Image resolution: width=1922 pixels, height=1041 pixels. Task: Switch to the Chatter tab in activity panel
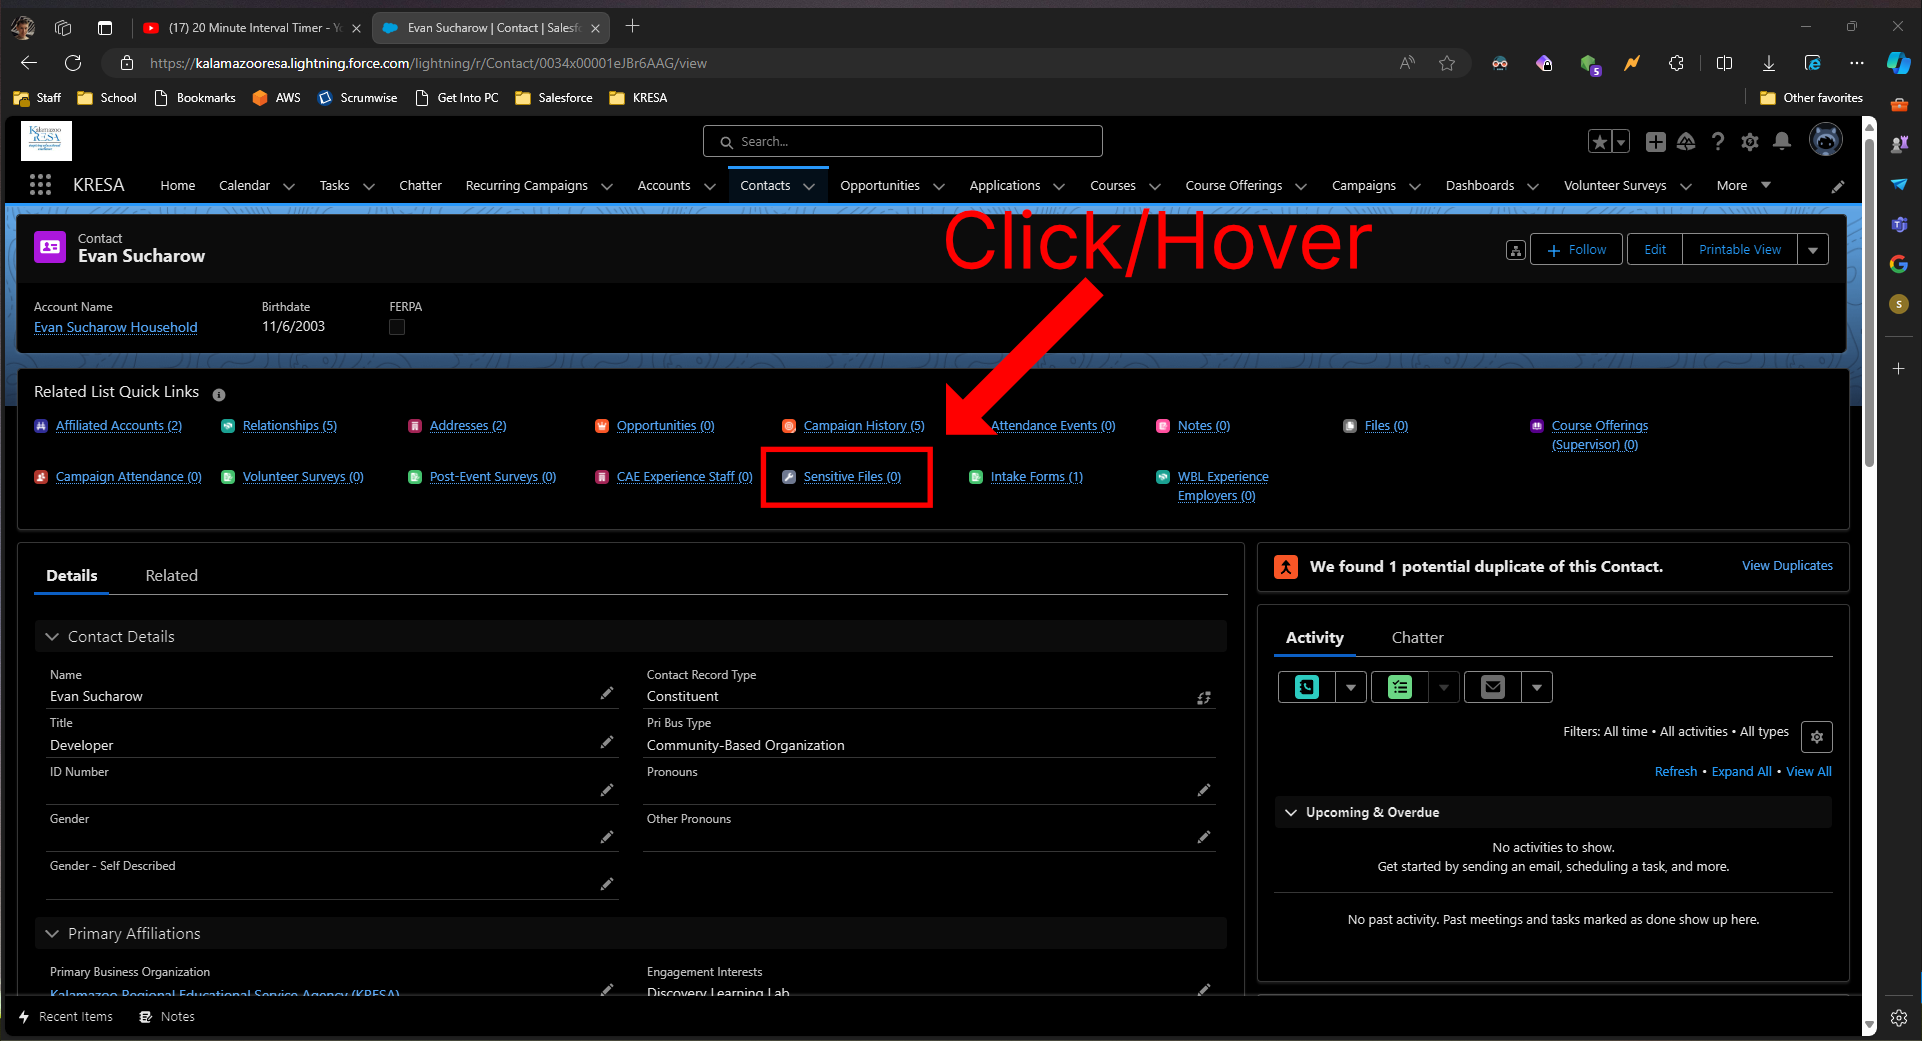point(1417,638)
